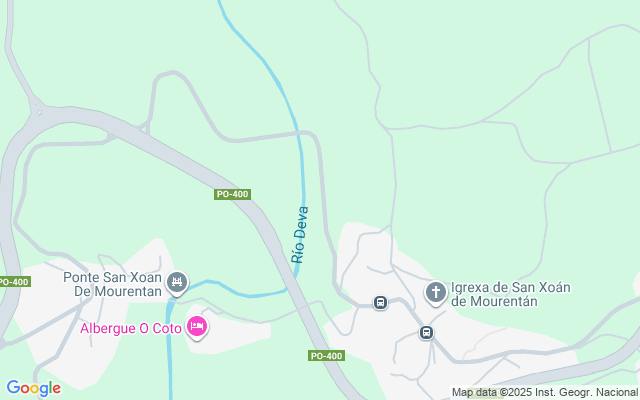Open the Igrexa de San Xoán church marker
This screenshot has height=400, width=640.
pos(436,293)
